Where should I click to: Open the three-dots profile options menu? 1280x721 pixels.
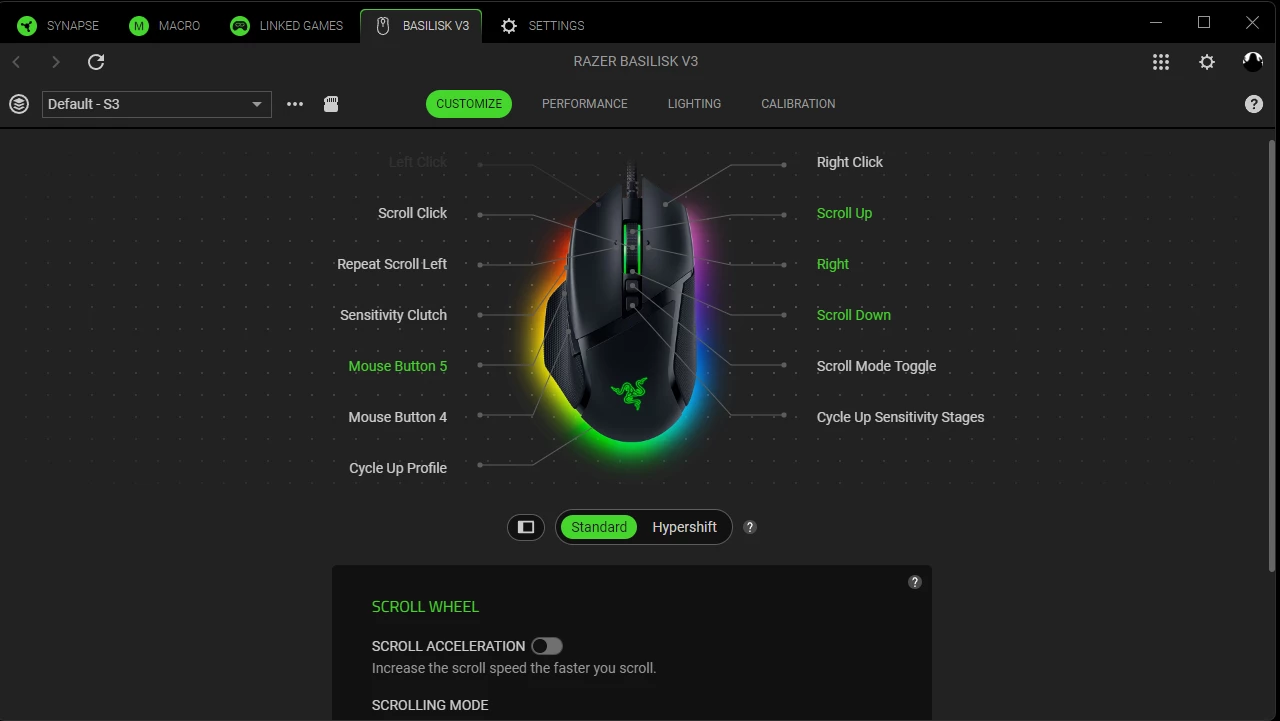click(x=295, y=104)
